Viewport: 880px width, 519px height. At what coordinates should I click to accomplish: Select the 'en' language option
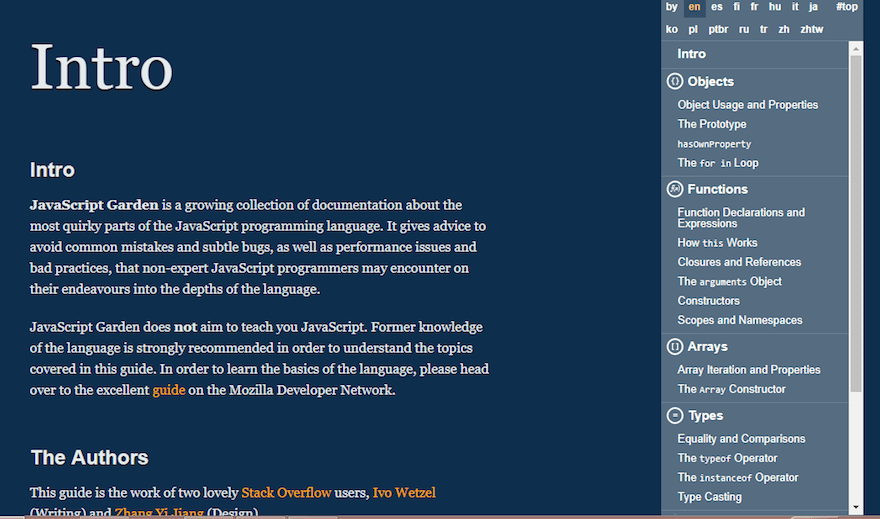[694, 7]
